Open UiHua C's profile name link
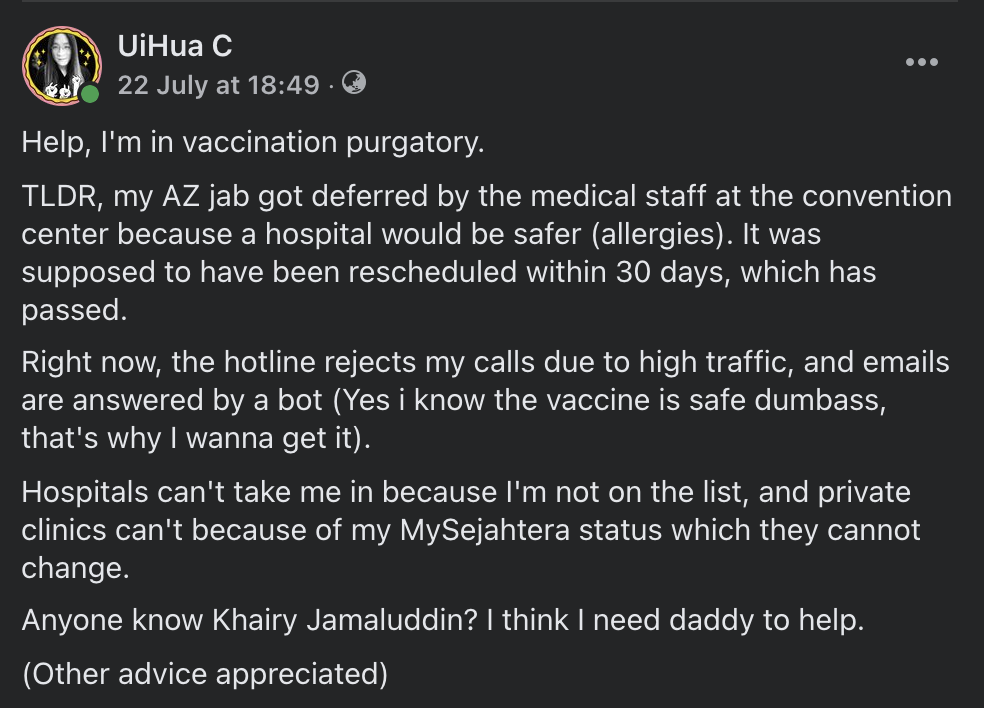The height and width of the screenshot is (708, 984). 174,46
